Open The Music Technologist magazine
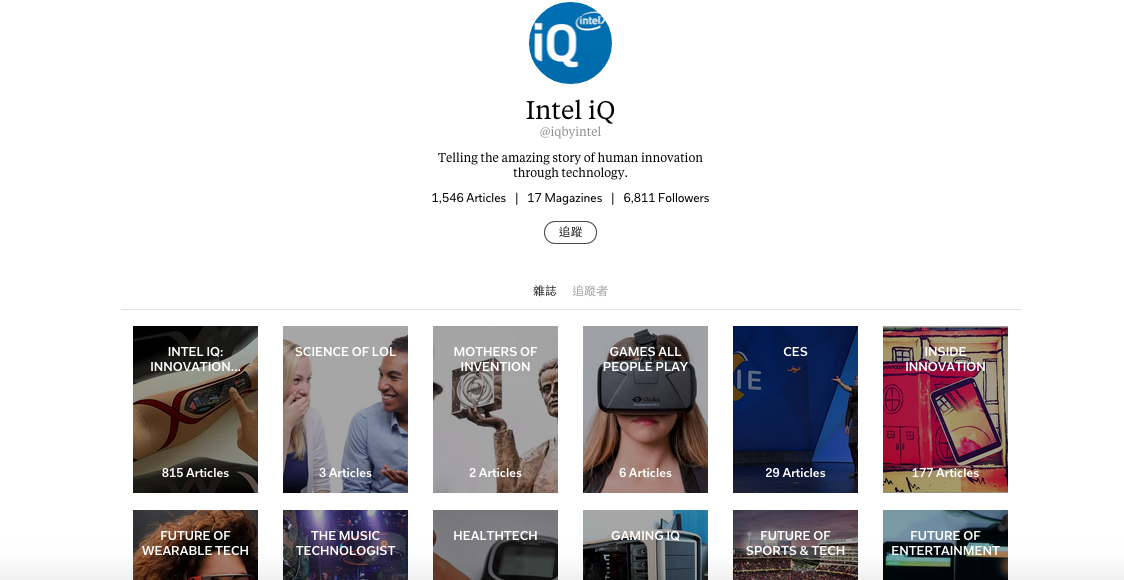This screenshot has height=580, width=1124. 345,545
